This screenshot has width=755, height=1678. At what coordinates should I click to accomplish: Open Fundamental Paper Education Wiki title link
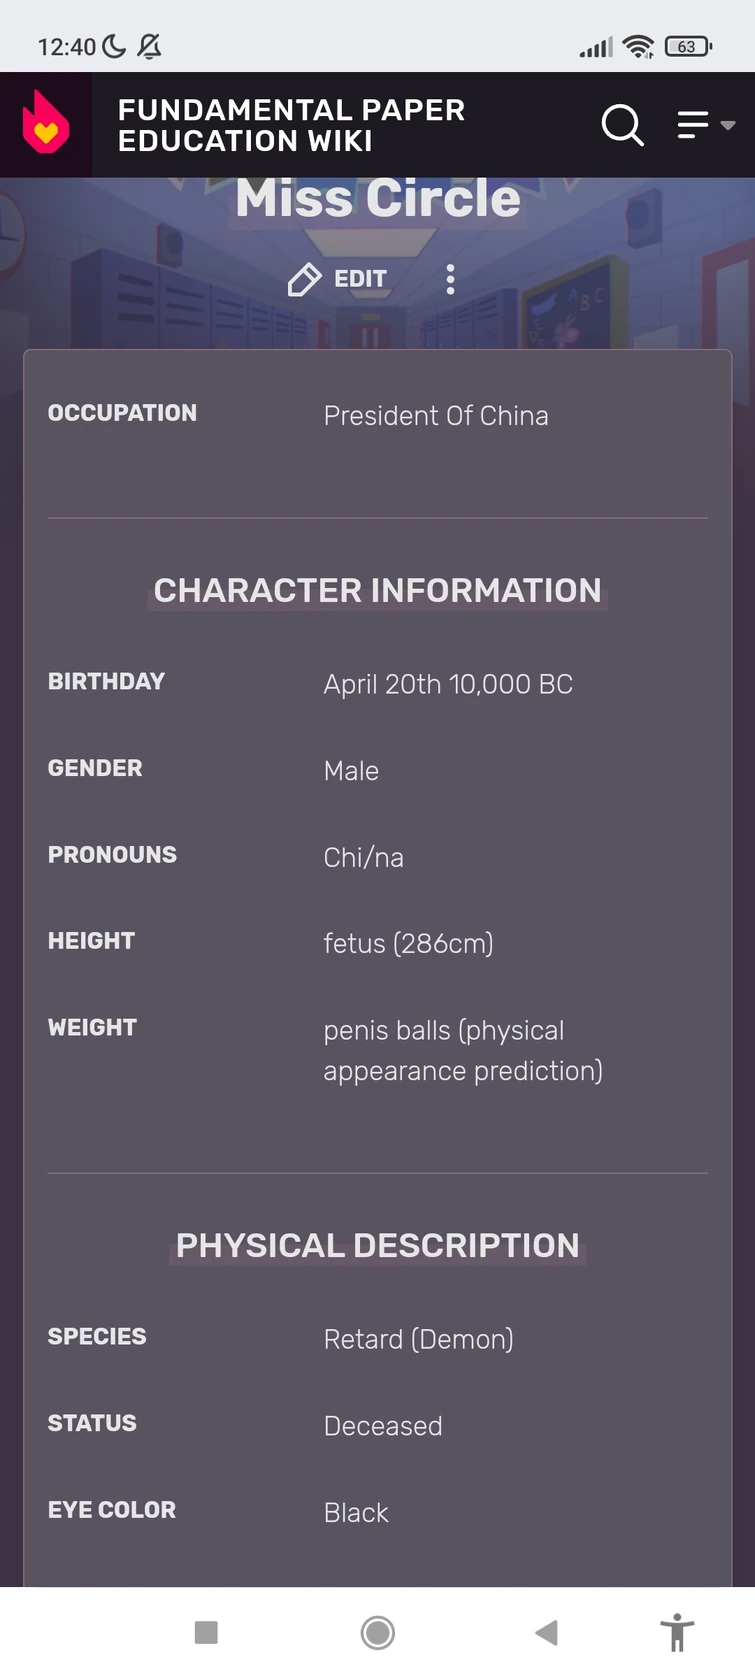pos(291,125)
